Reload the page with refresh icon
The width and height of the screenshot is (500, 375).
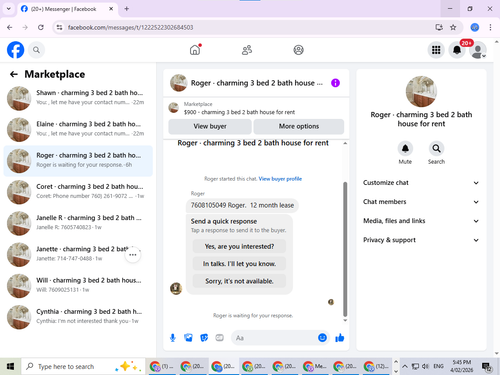41,27
